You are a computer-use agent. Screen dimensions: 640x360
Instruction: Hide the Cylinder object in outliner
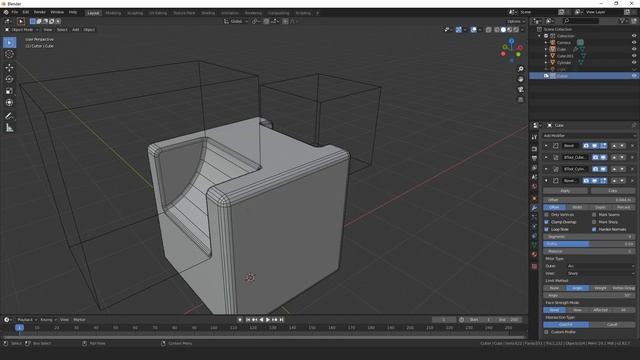pyautogui.click(x=634, y=62)
